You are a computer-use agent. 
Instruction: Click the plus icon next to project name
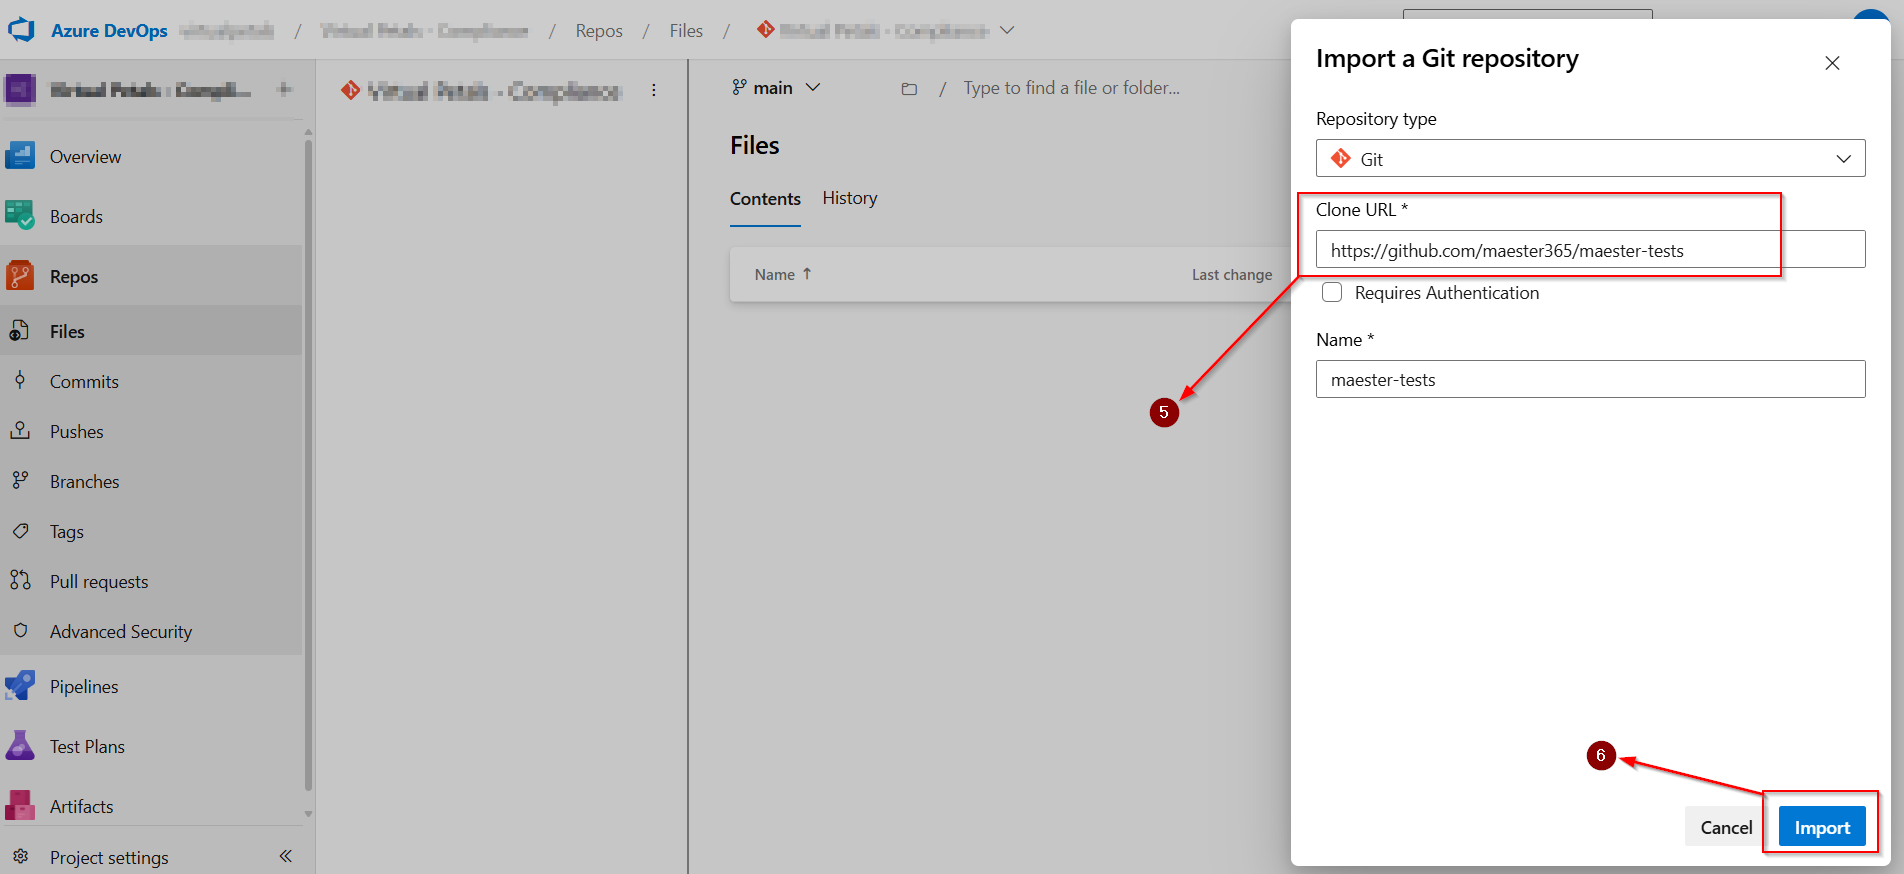285,89
